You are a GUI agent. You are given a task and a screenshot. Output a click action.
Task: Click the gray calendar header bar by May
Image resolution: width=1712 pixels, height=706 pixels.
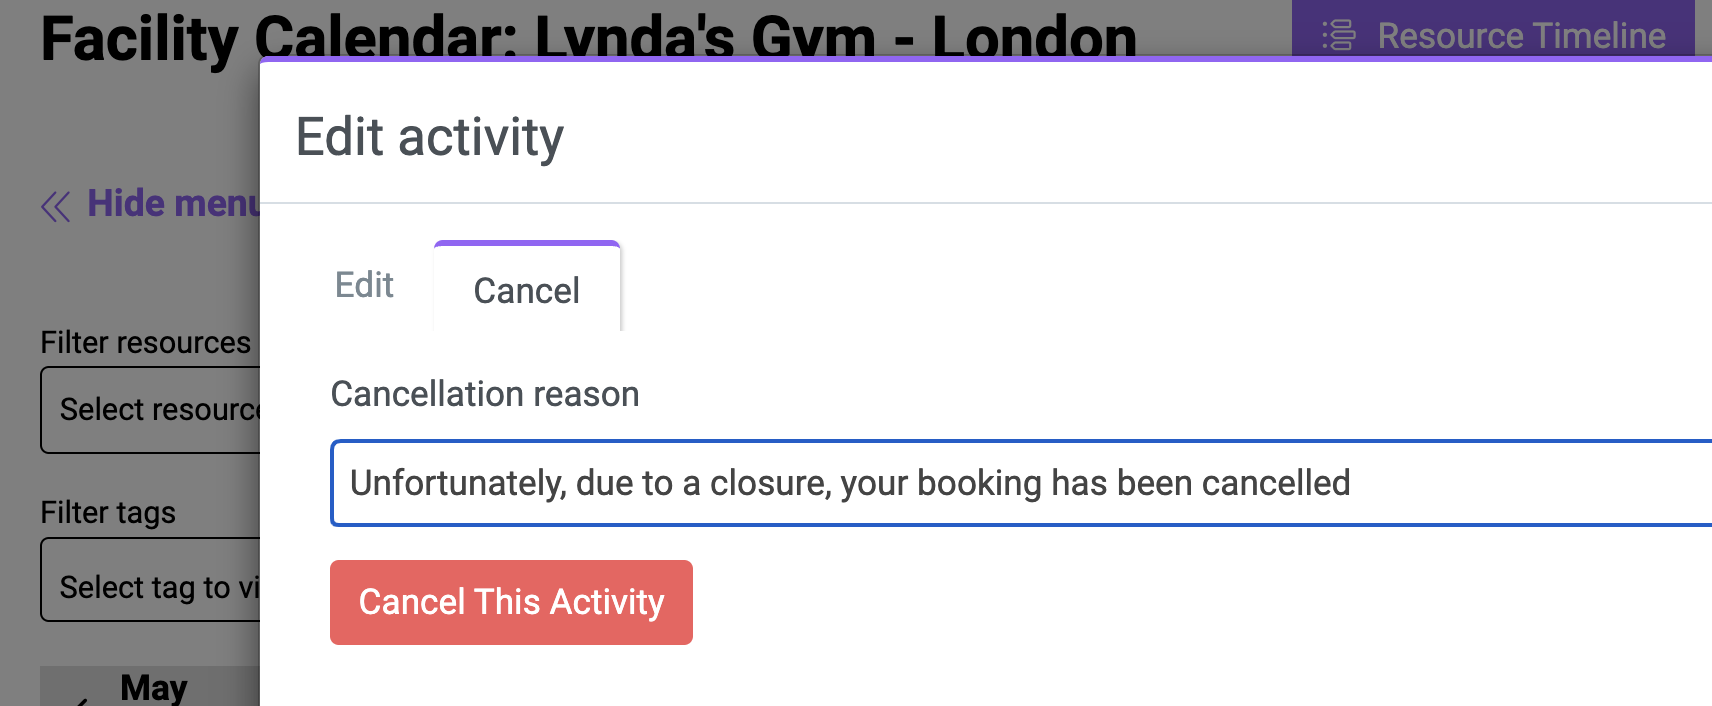(x=150, y=686)
